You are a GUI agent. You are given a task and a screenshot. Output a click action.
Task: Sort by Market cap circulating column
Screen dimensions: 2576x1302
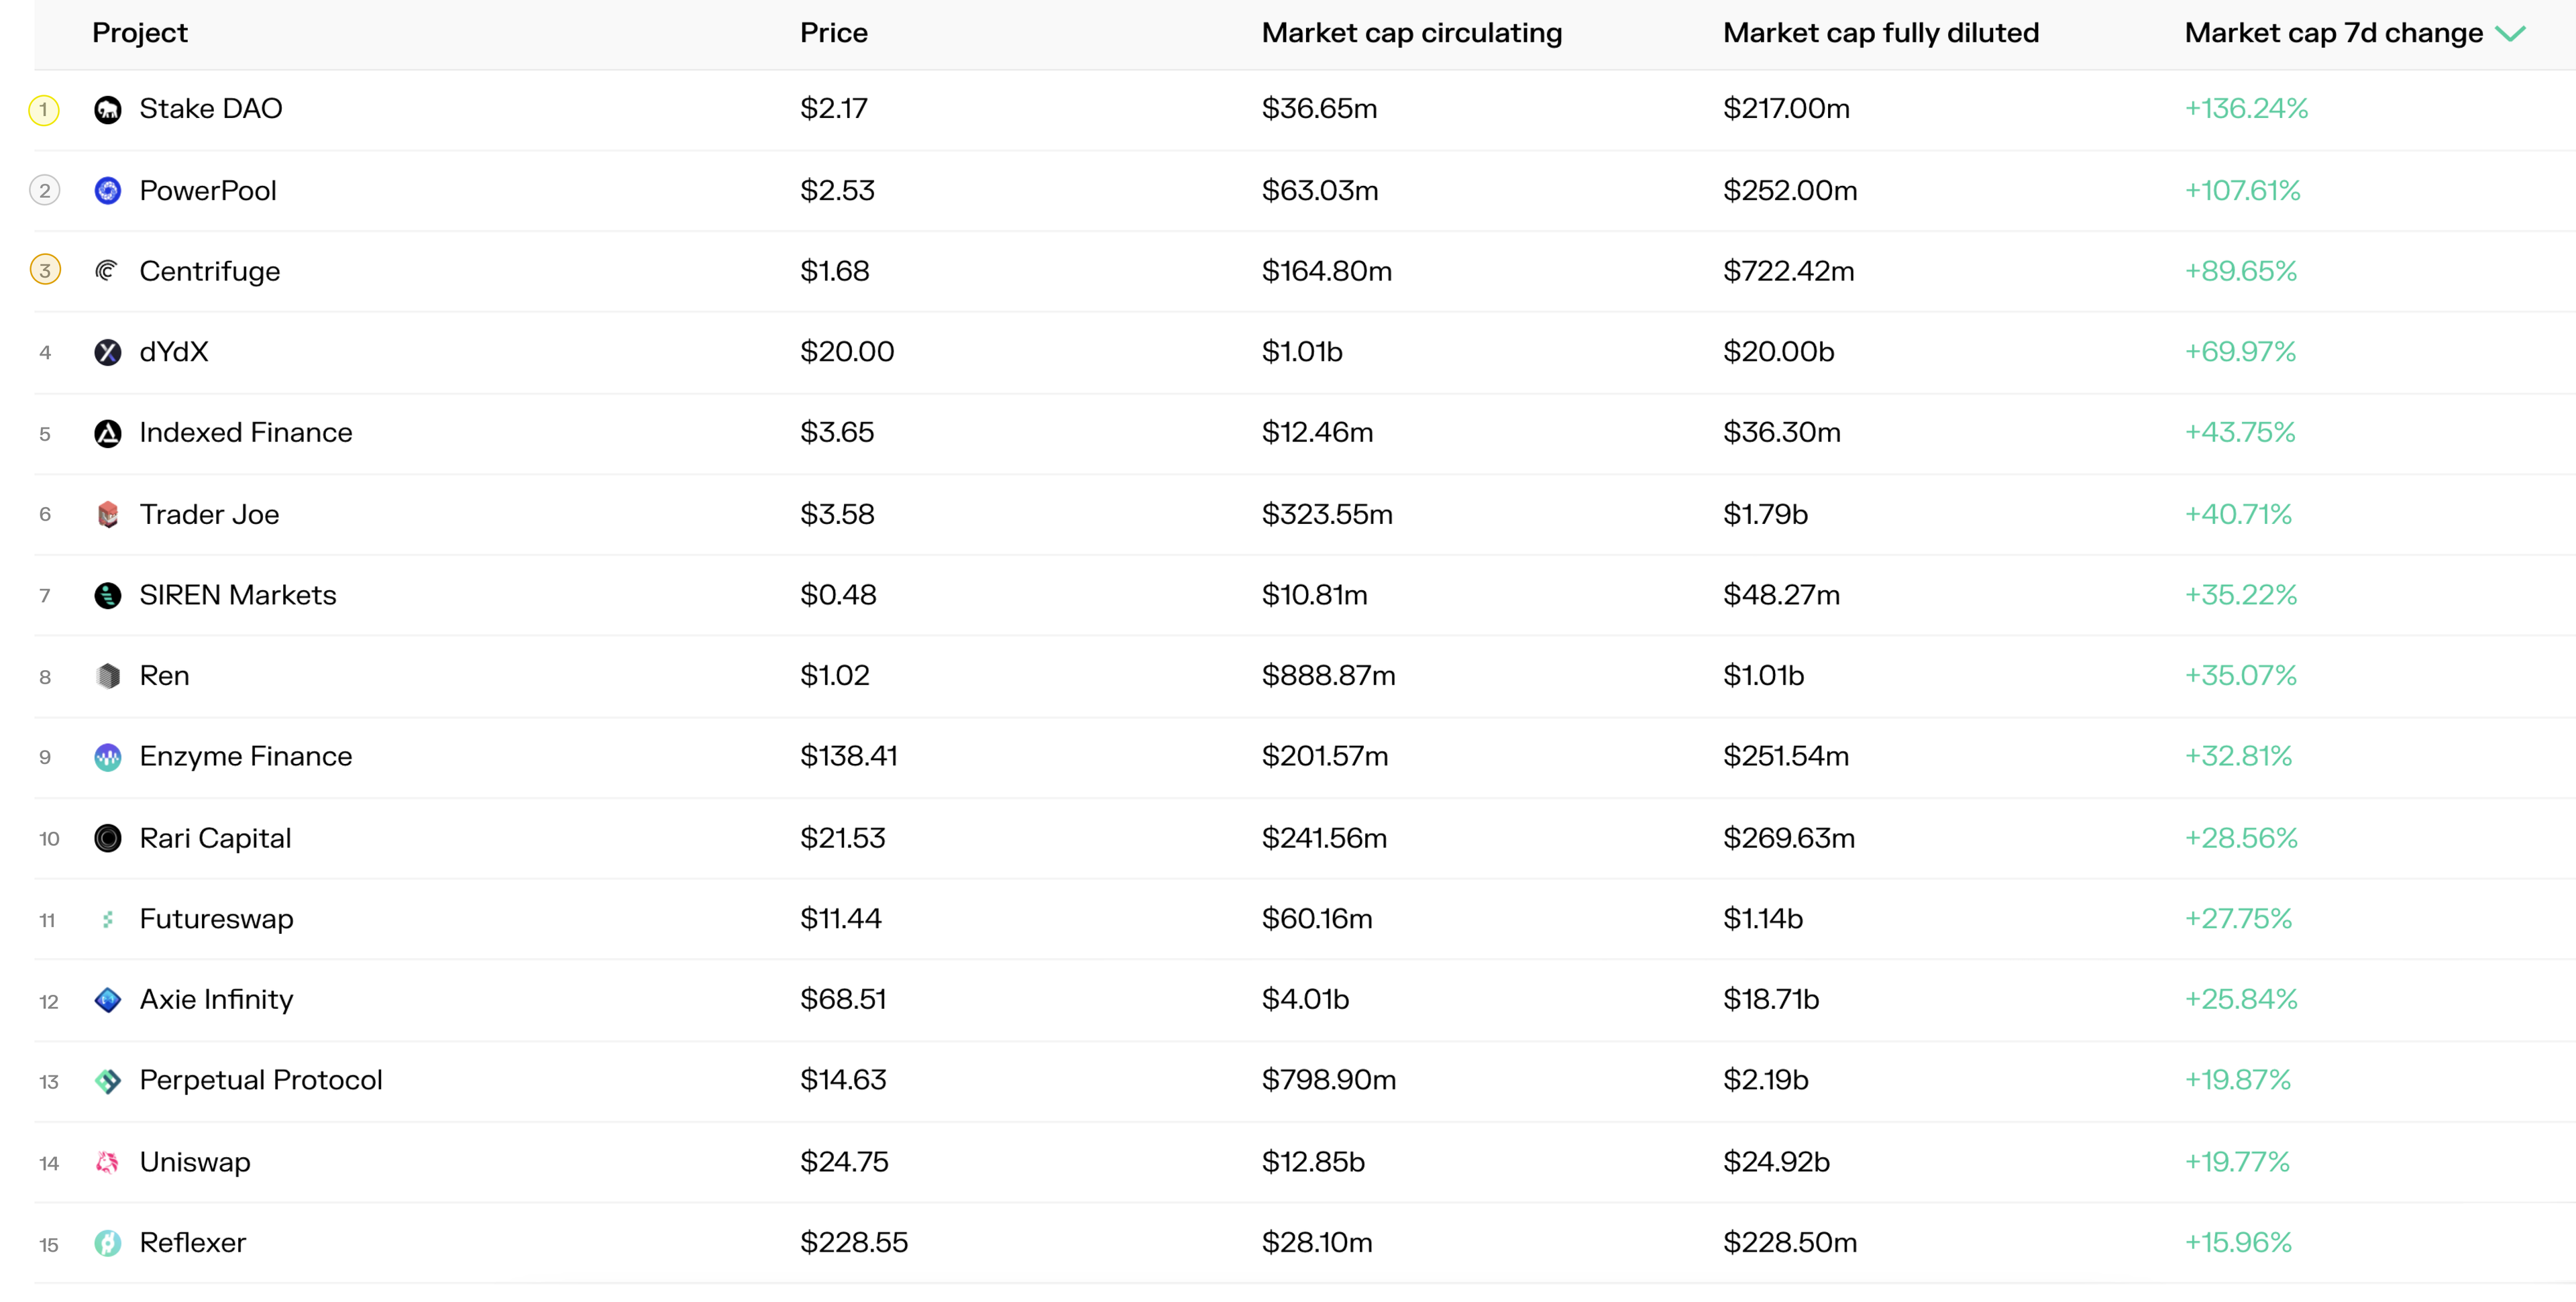pyautogui.click(x=1411, y=33)
